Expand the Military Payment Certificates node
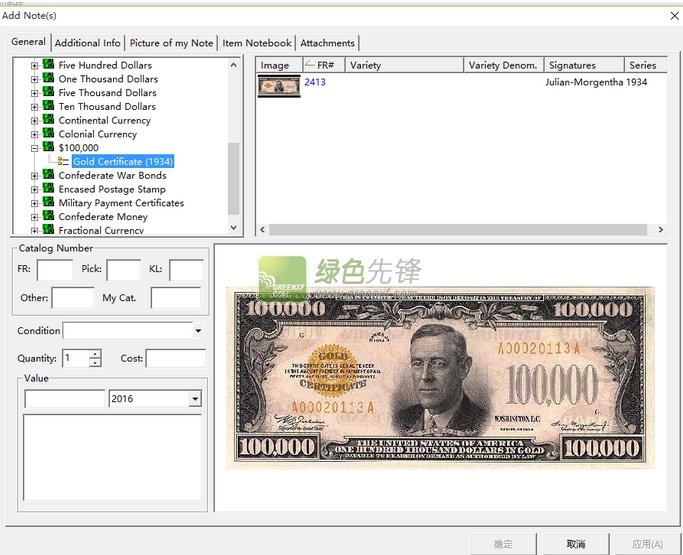The height and width of the screenshot is (555, 683). click(x=34, y=203)
